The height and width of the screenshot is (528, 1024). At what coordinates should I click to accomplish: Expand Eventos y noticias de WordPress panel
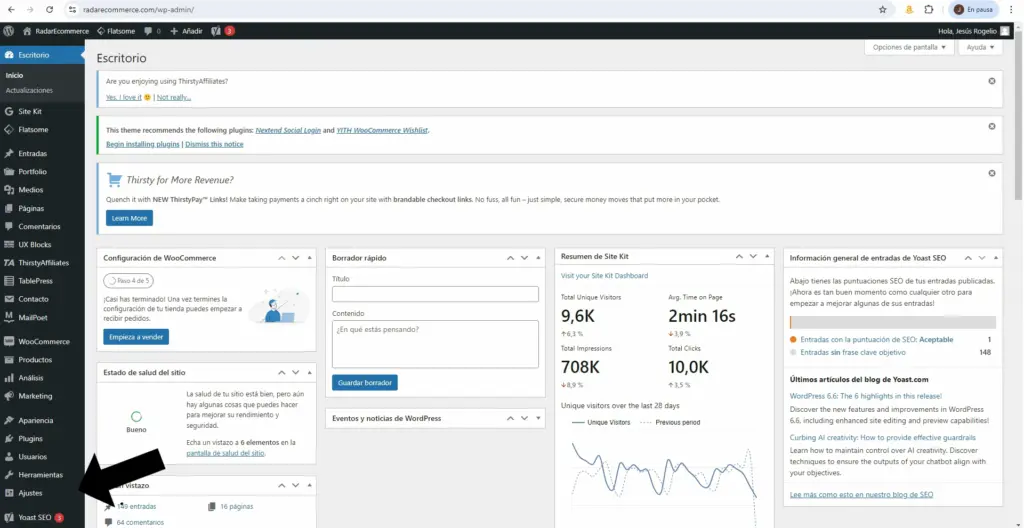pos(538,418)
